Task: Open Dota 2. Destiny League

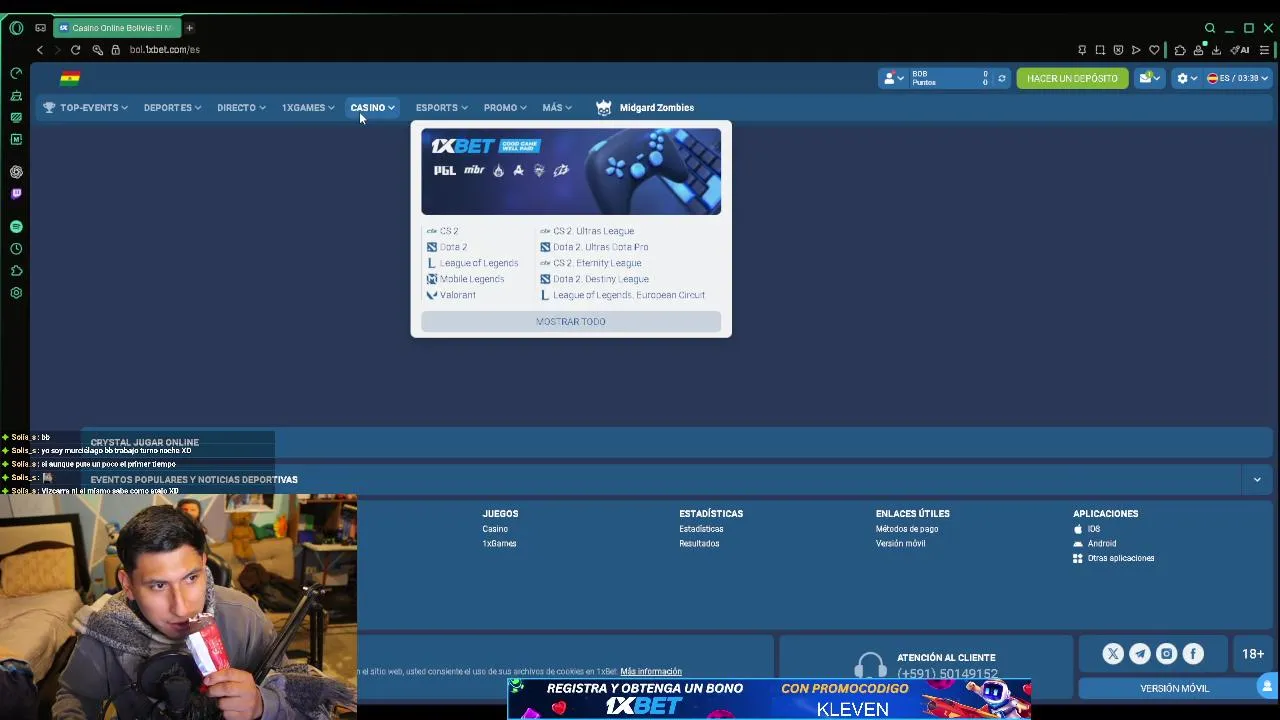Action: [x=594, y=279]
